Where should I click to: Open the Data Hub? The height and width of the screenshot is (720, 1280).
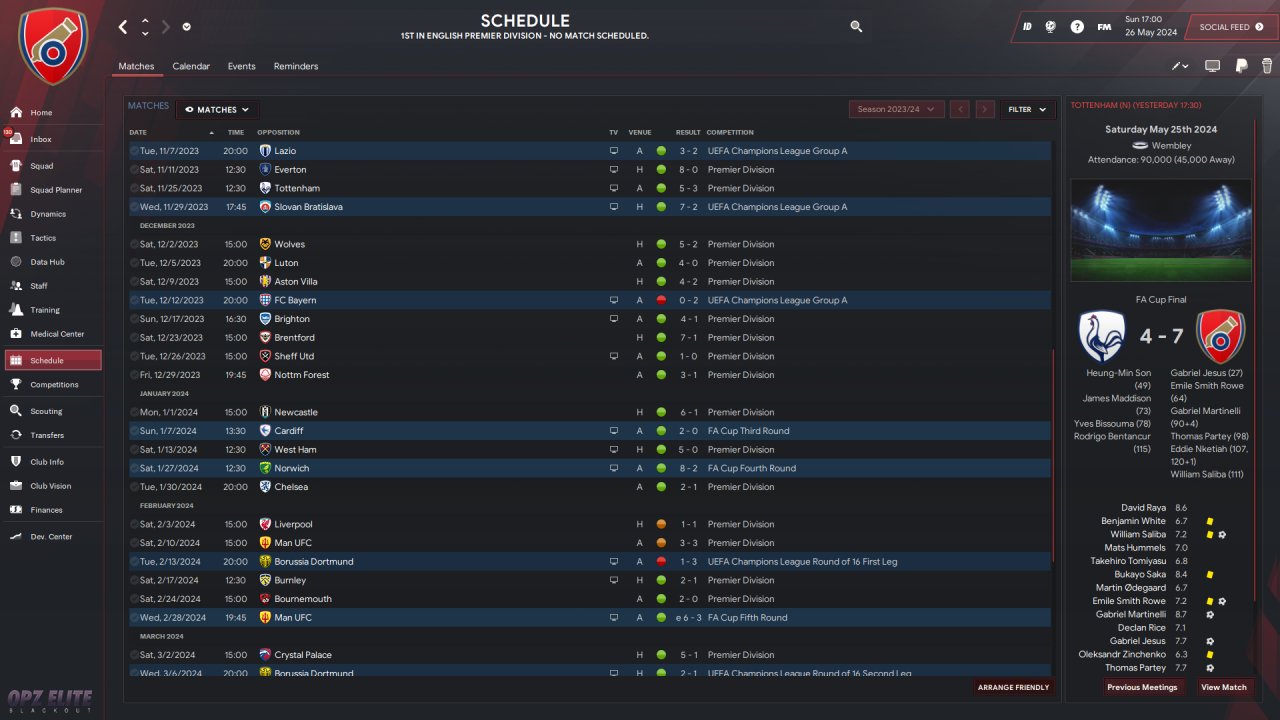click(52, 262)
